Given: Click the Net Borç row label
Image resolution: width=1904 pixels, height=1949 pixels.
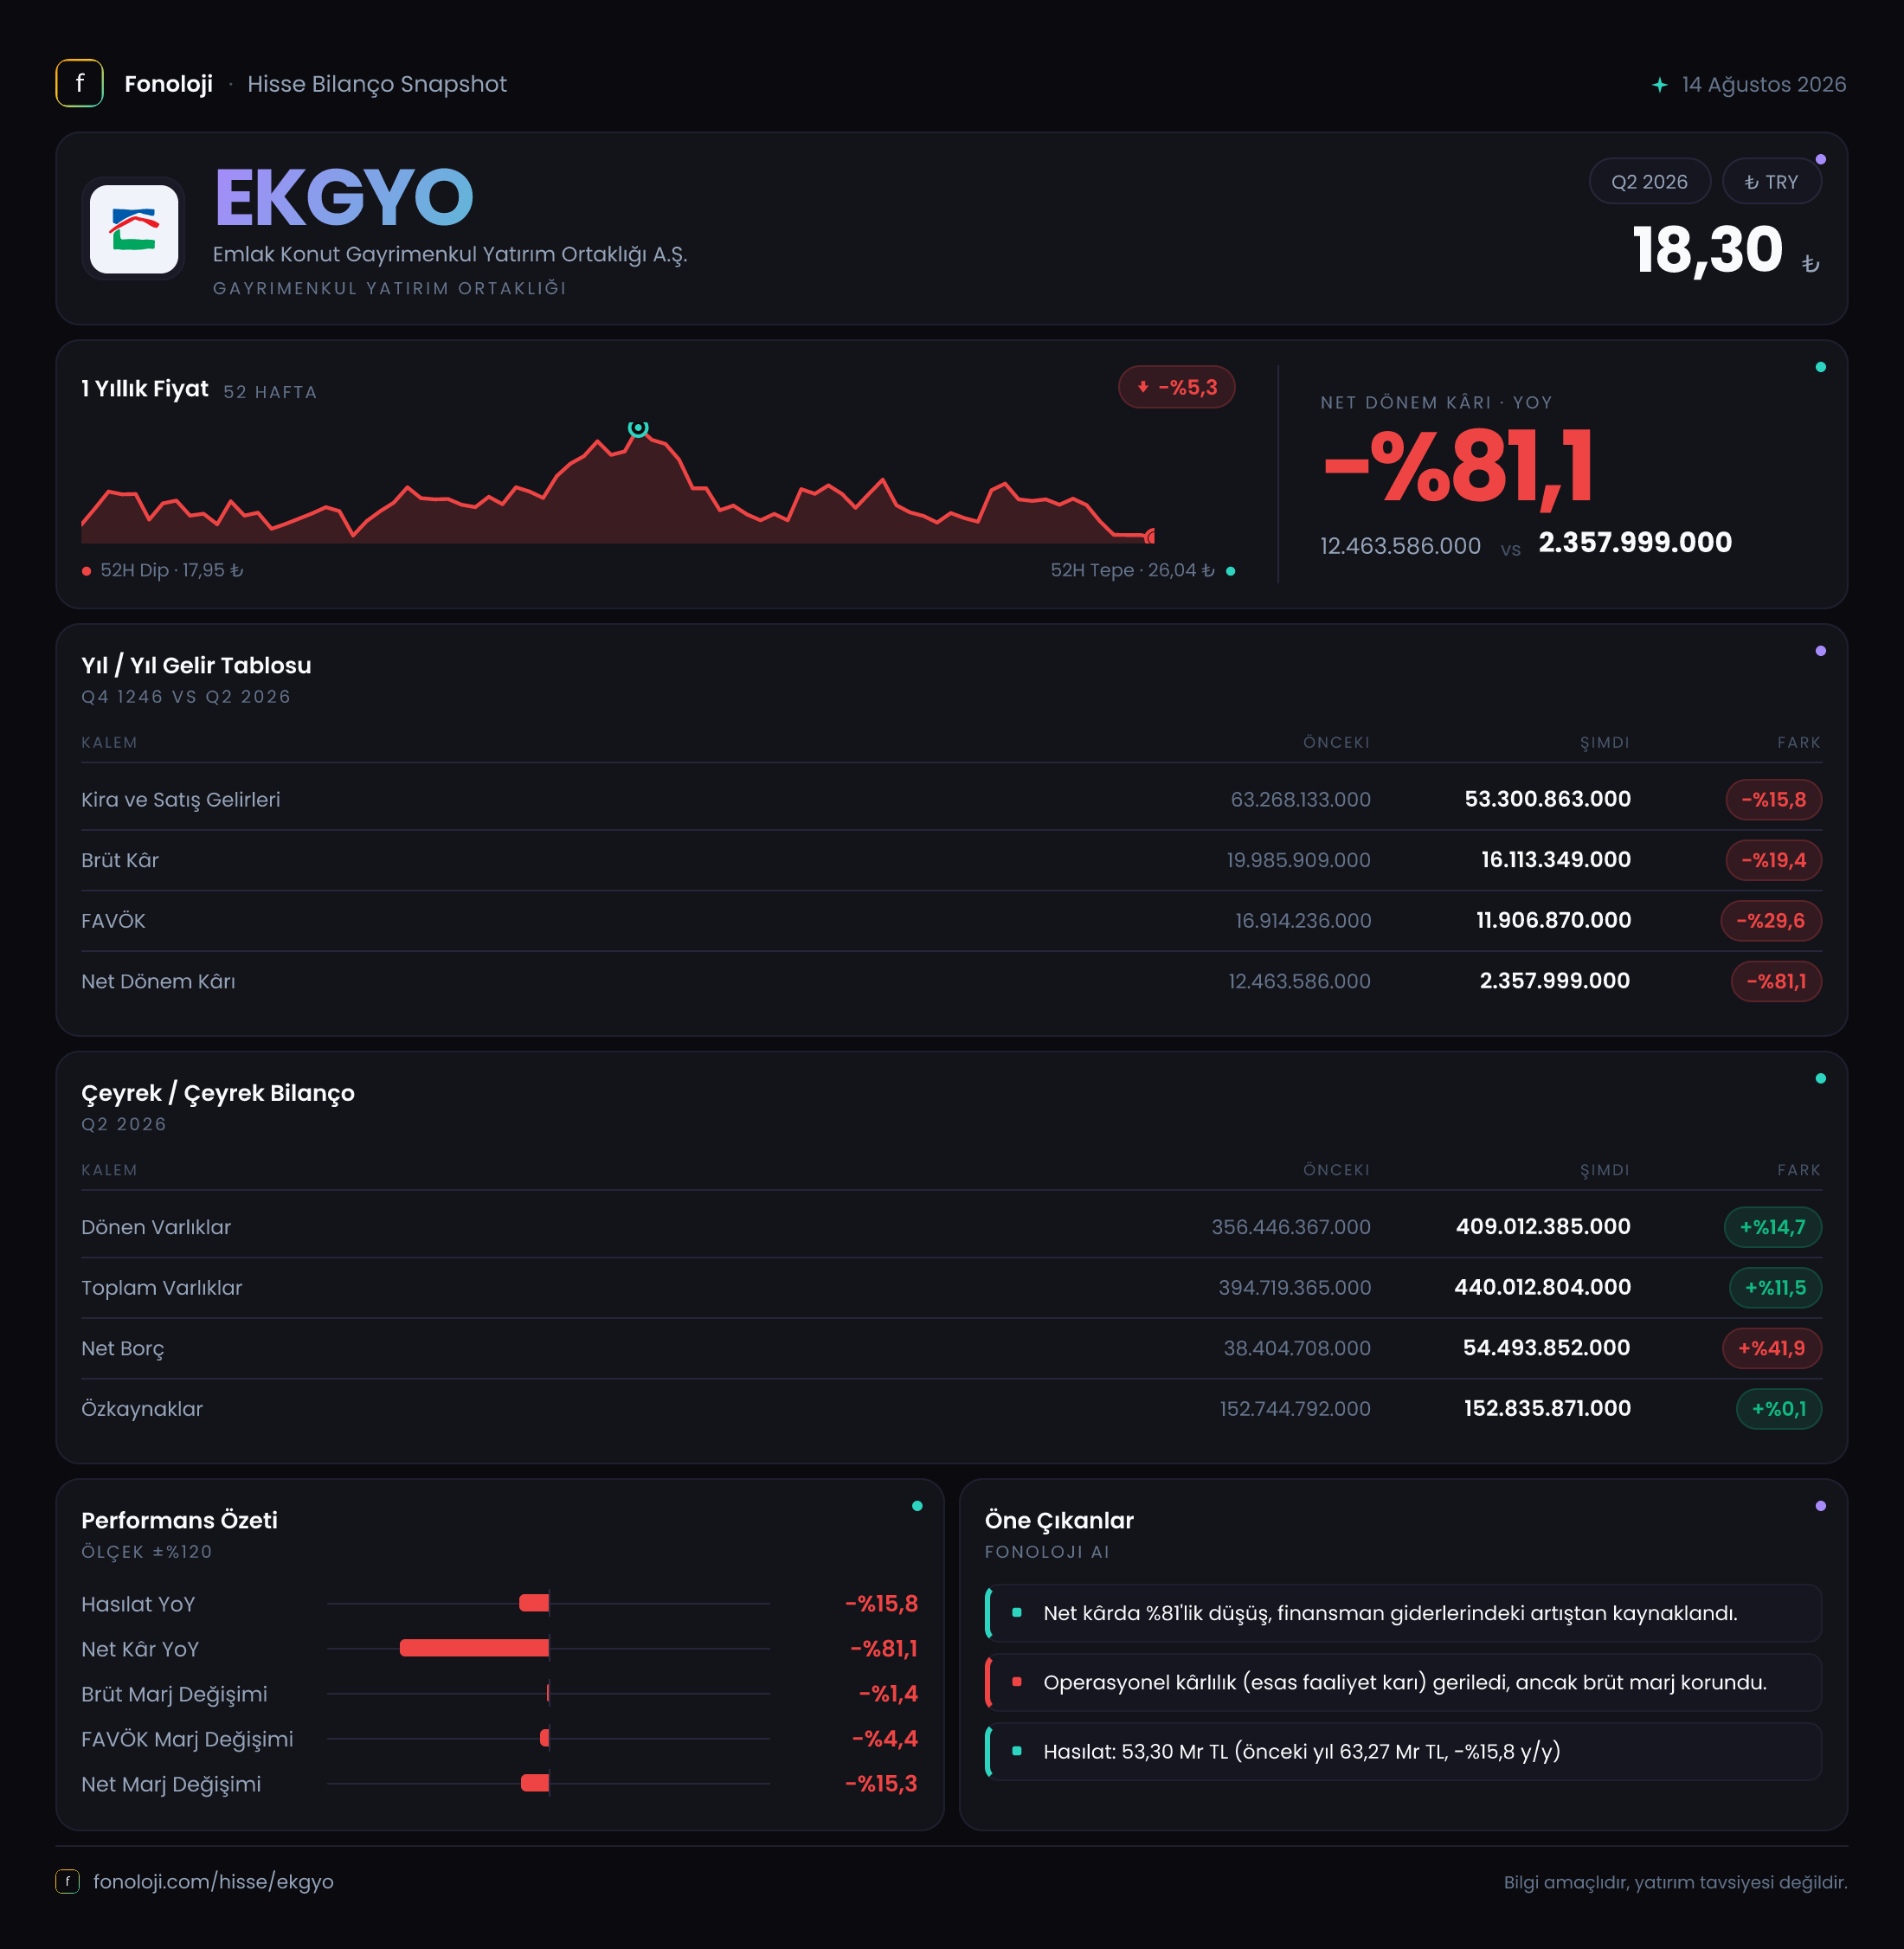Looking at the screenshot, I should (122, 1349).
